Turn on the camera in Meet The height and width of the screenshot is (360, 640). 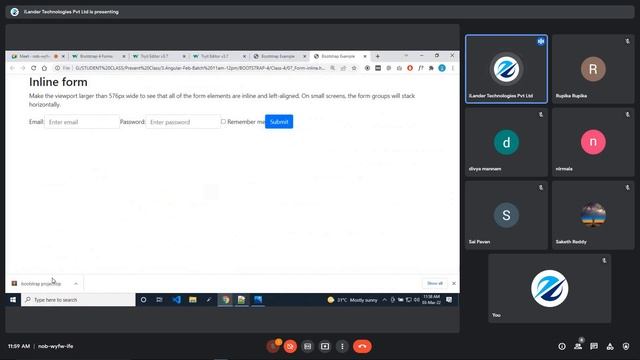290,347
